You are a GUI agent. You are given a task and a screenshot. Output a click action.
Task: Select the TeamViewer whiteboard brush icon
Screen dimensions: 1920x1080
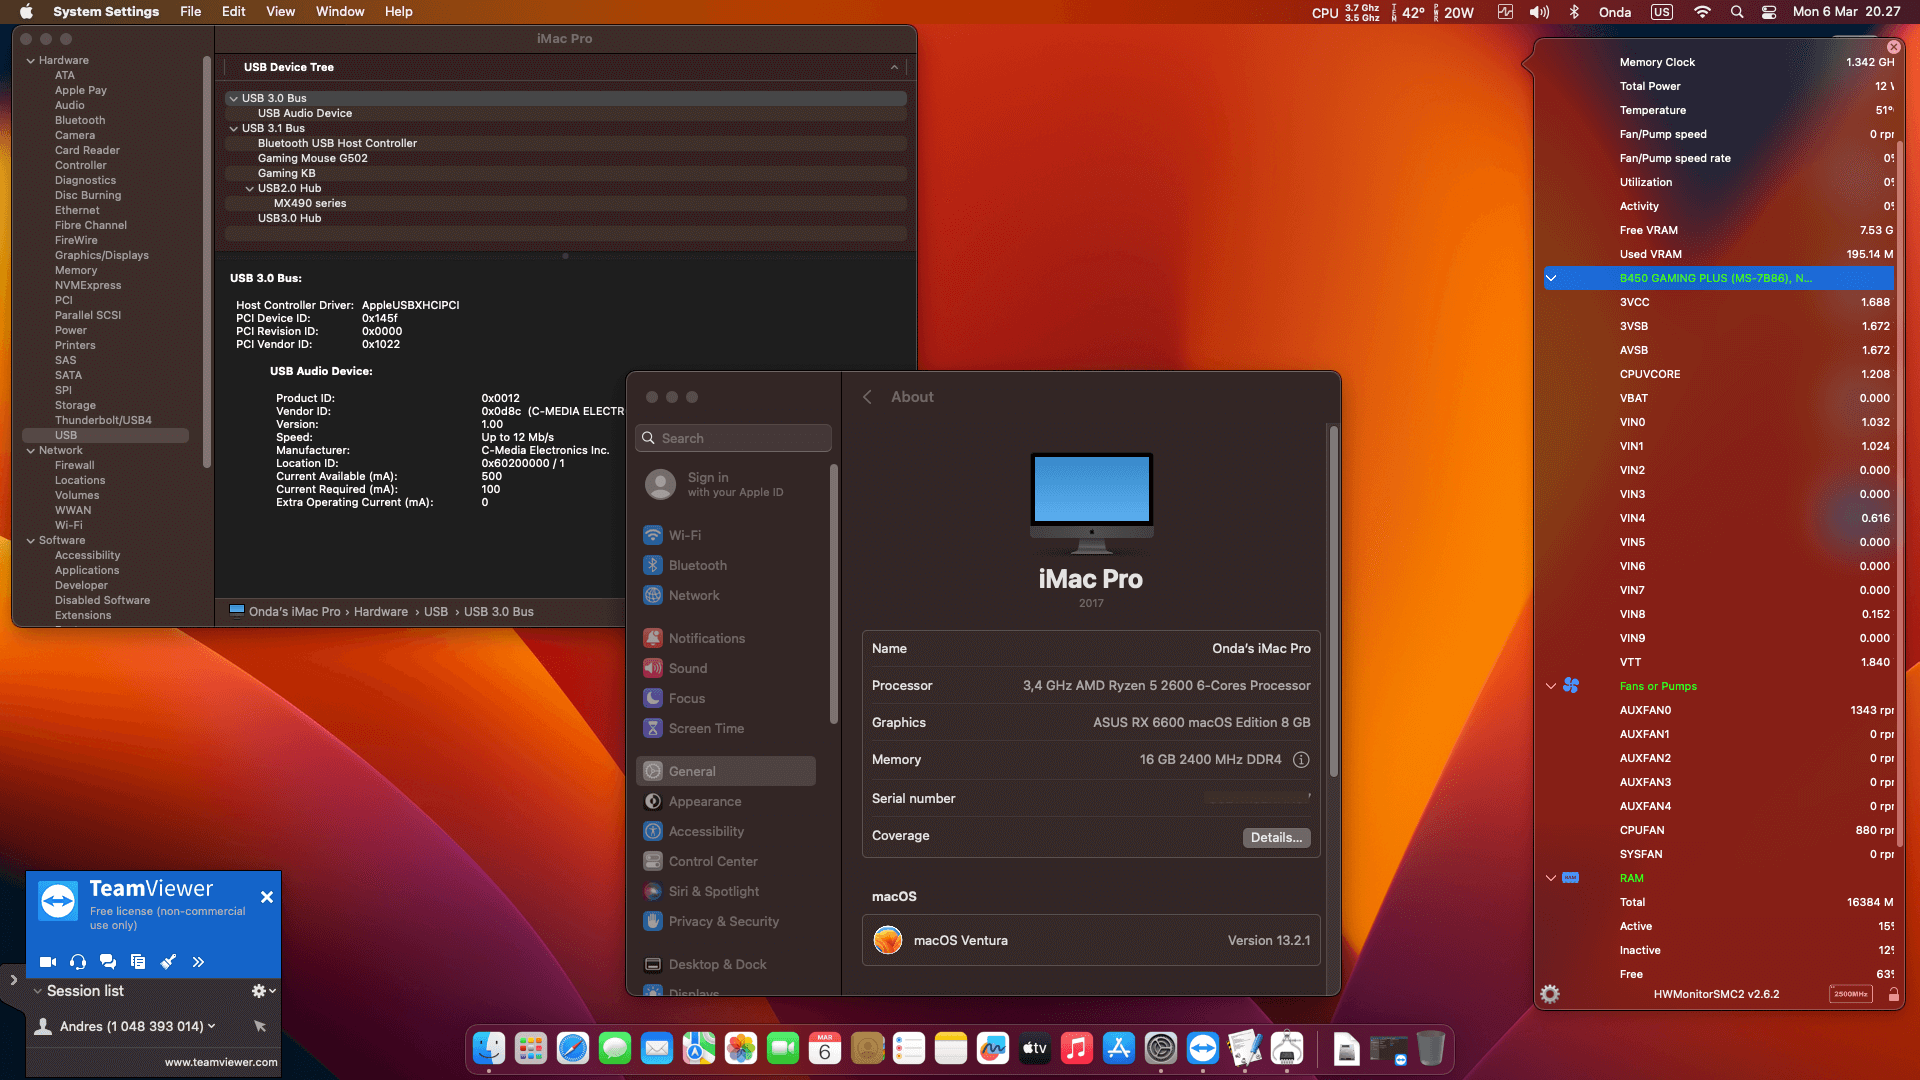168,962
